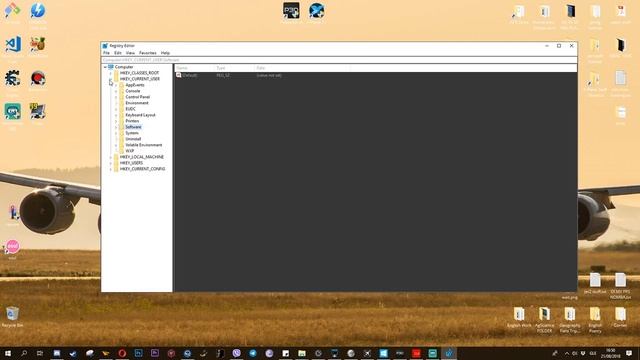640x360 pixels.
Task: Open the Help menu
Action: [x=165, y=53]
